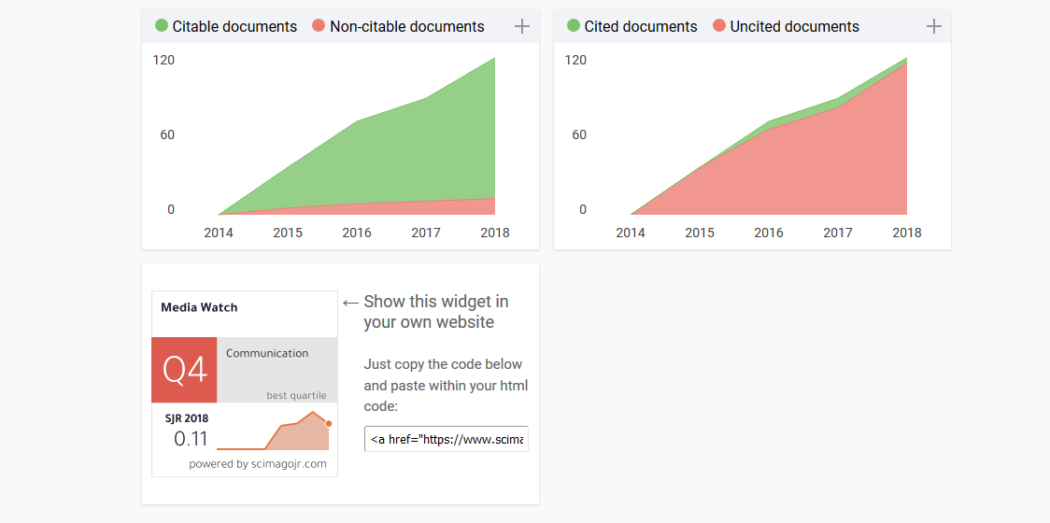The width and height of the screenshot is (1050, 523).
Task: Toggle the red Uncited documents legend dot
Action: point(719,26)
